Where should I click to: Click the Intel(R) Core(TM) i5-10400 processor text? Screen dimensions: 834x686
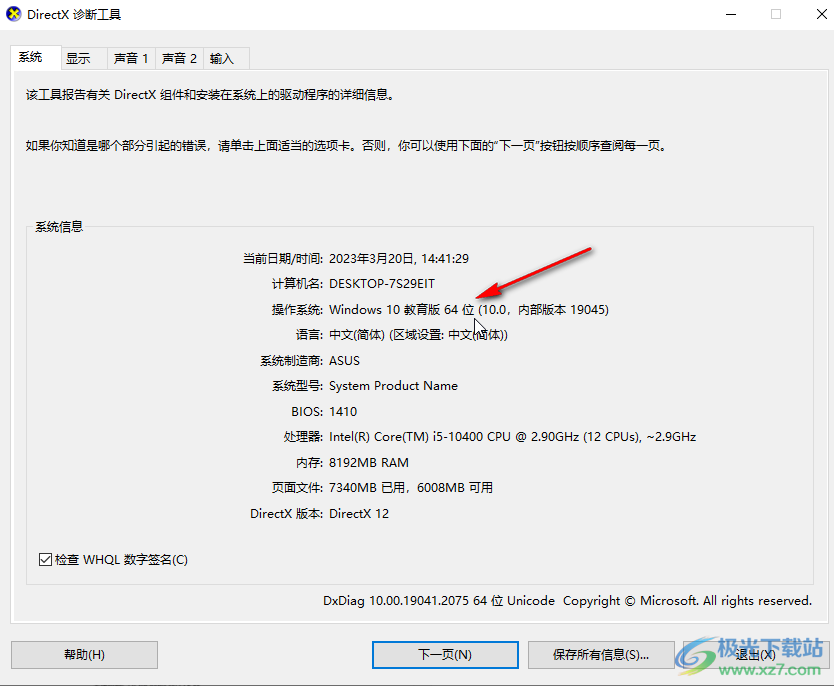pyautogui.click(x=513, y=437)
